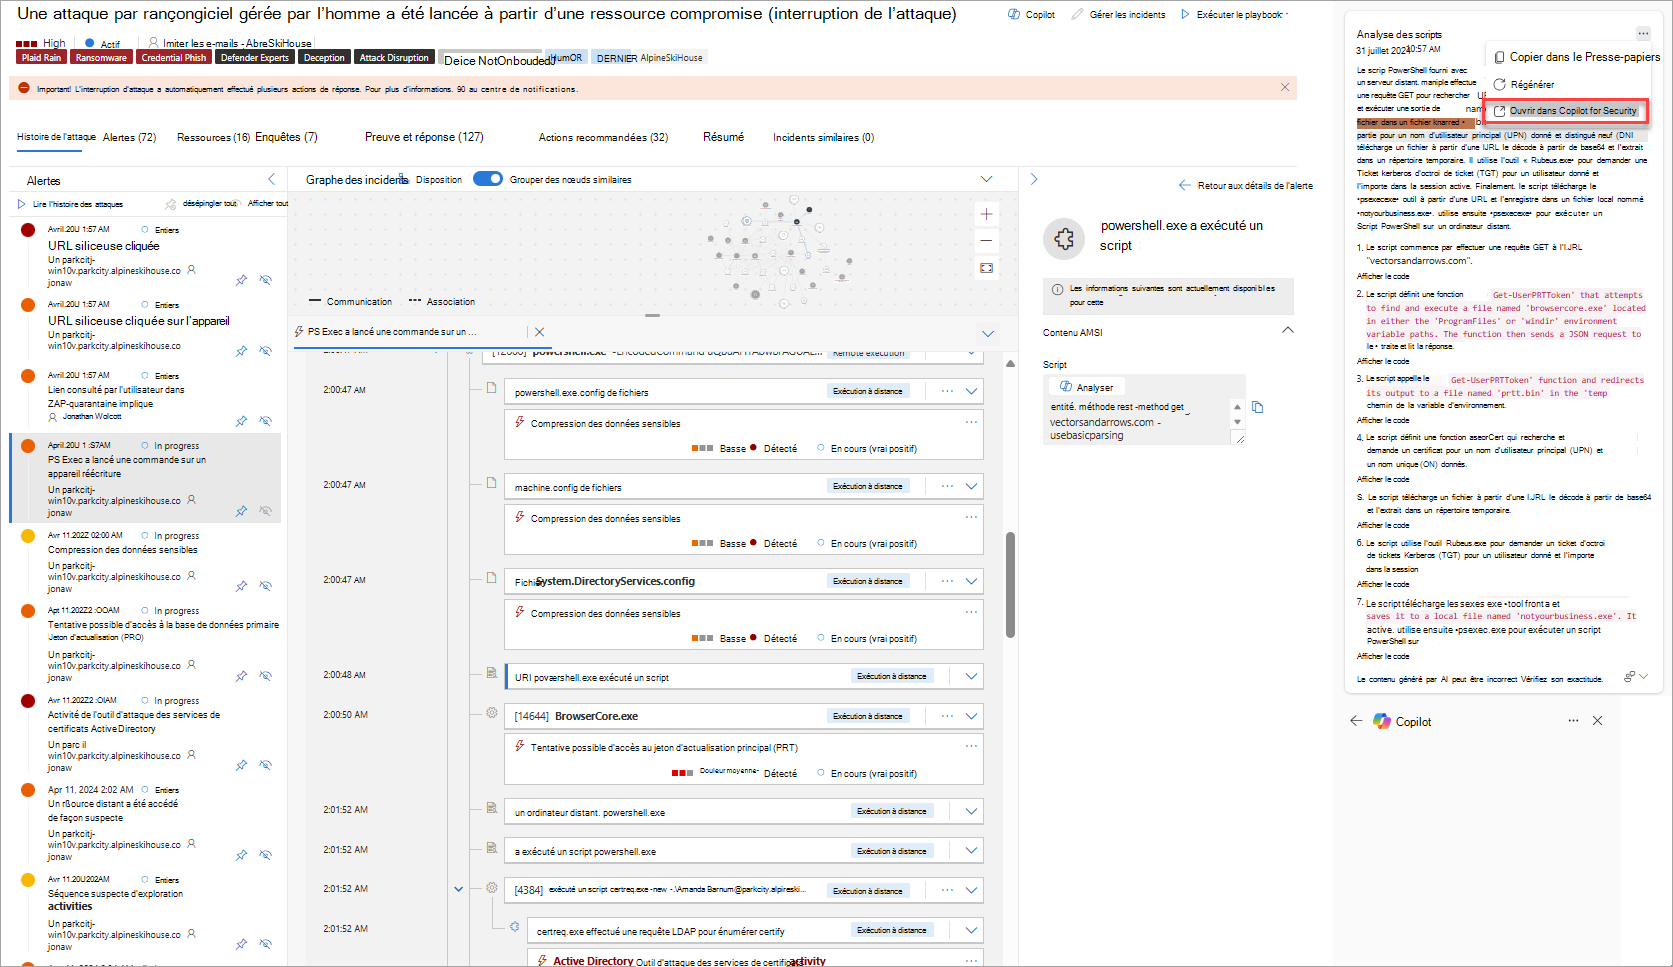Image resolution: width=1673 pixels, height=967 pixels.
Task: Open more options for powershell.exe.config row
Action: pos(947,391)
